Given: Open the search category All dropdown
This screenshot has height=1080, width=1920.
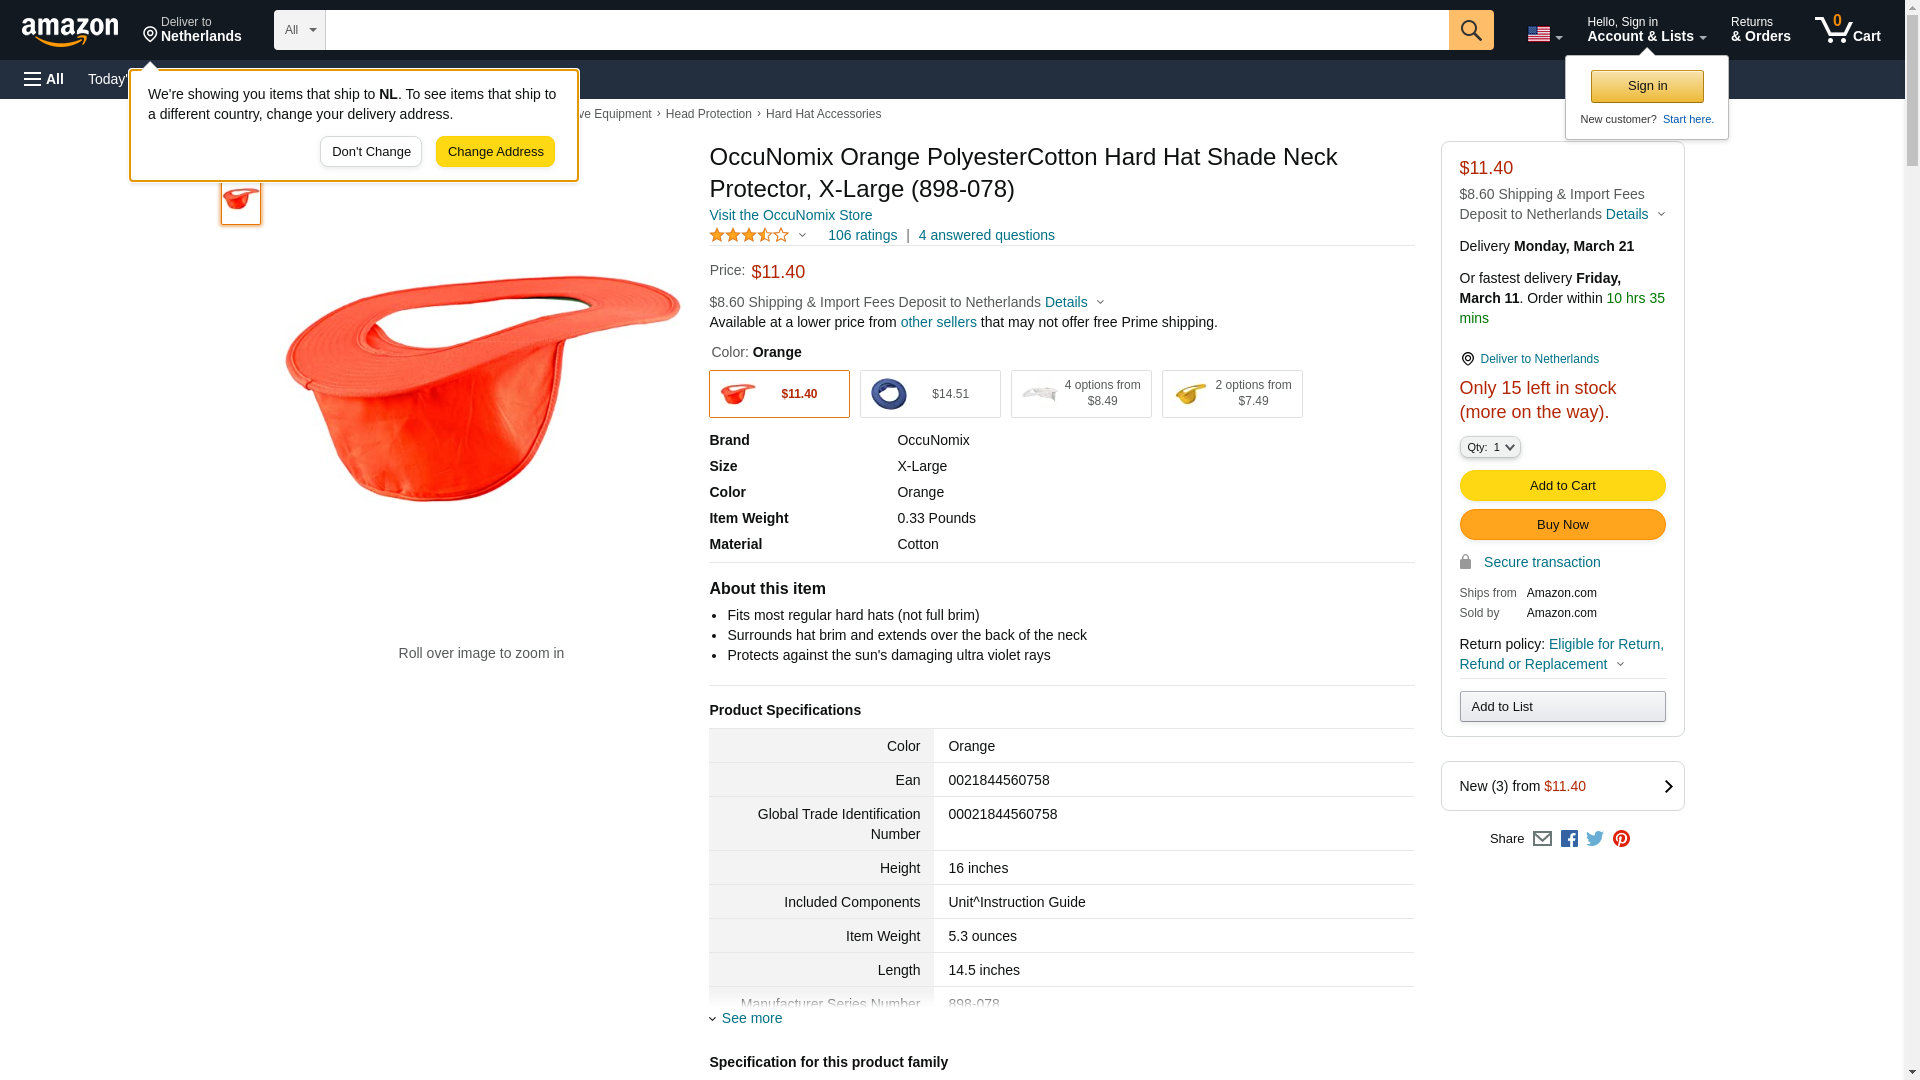Looking at the screenshot, I should (x=300, y=30).
